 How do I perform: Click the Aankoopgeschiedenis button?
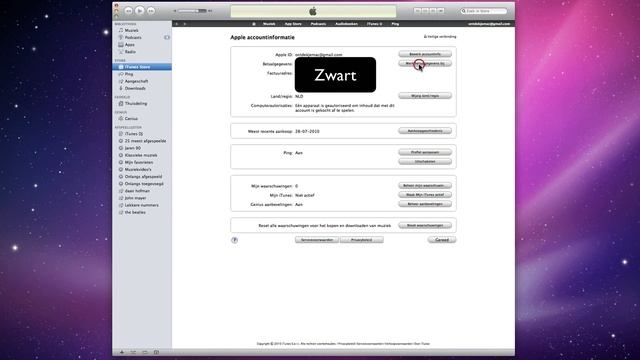[425, 131]
